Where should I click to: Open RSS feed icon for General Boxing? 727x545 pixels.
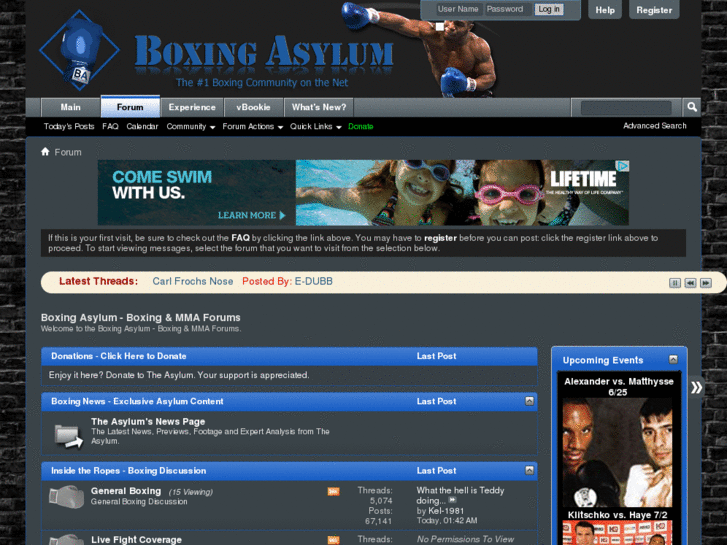pos(333,491)
